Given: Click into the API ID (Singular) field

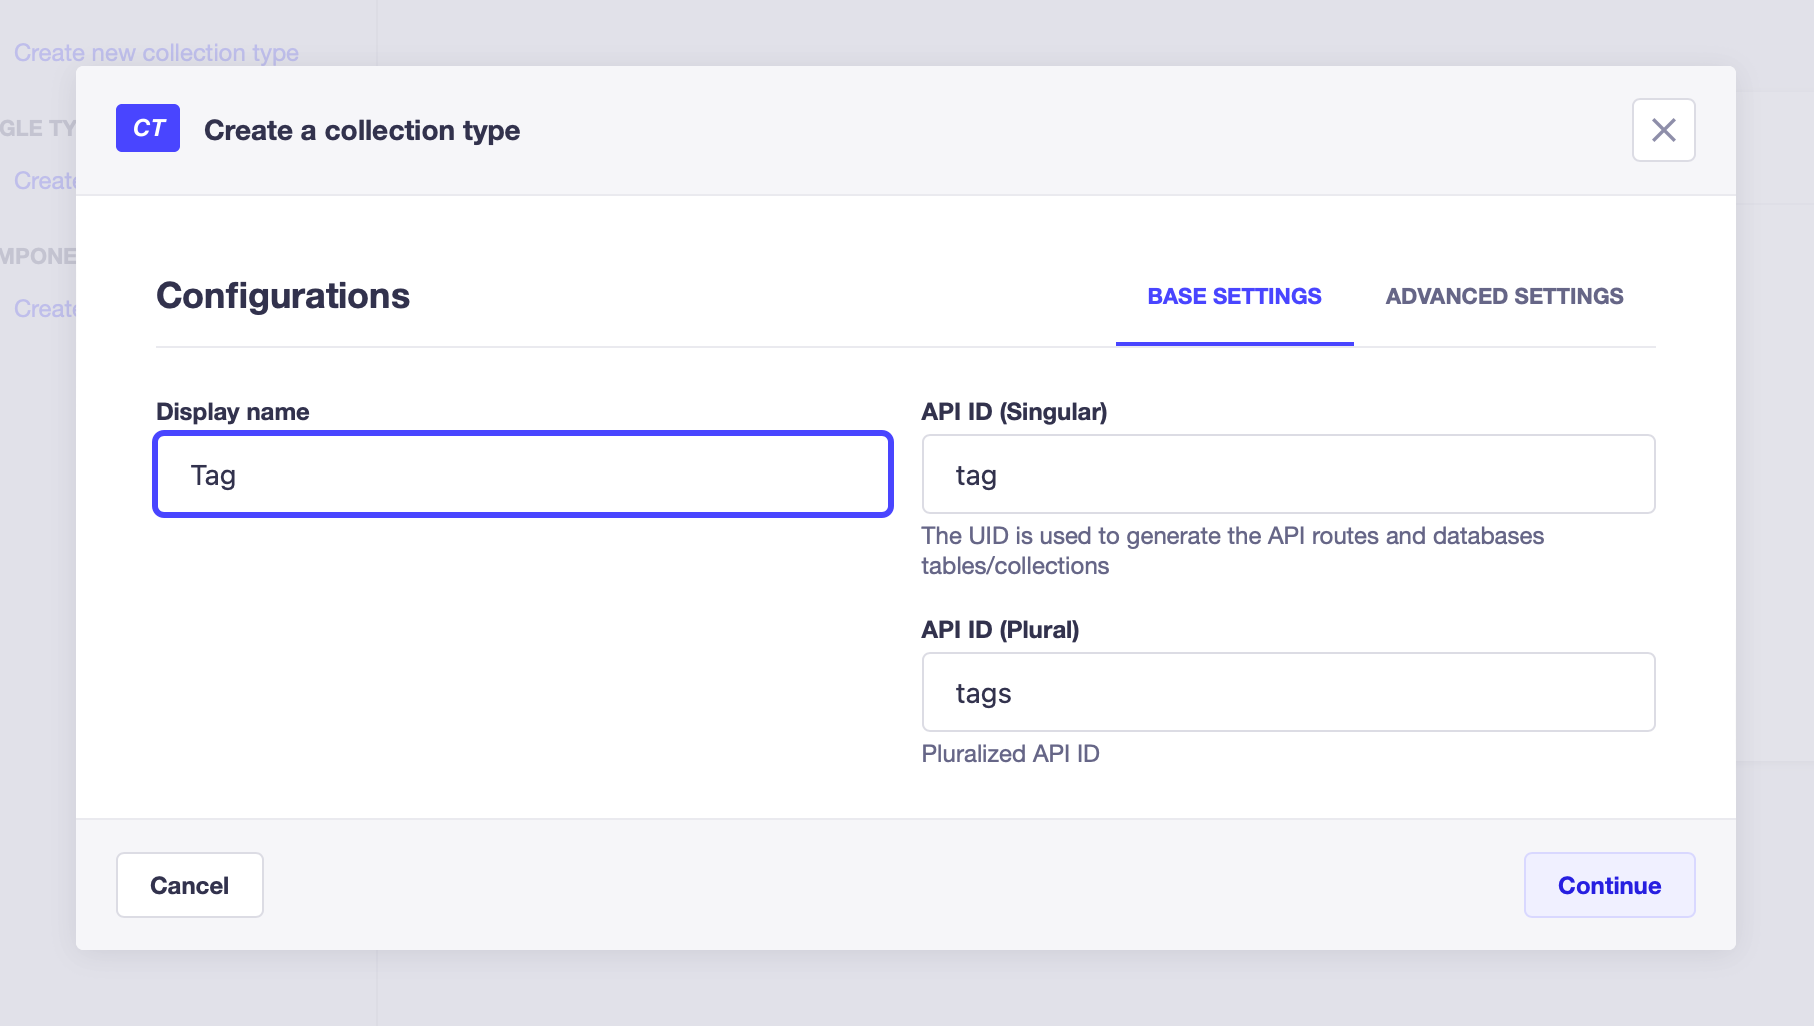Looking at the screenshot, I should [1288, 474].
